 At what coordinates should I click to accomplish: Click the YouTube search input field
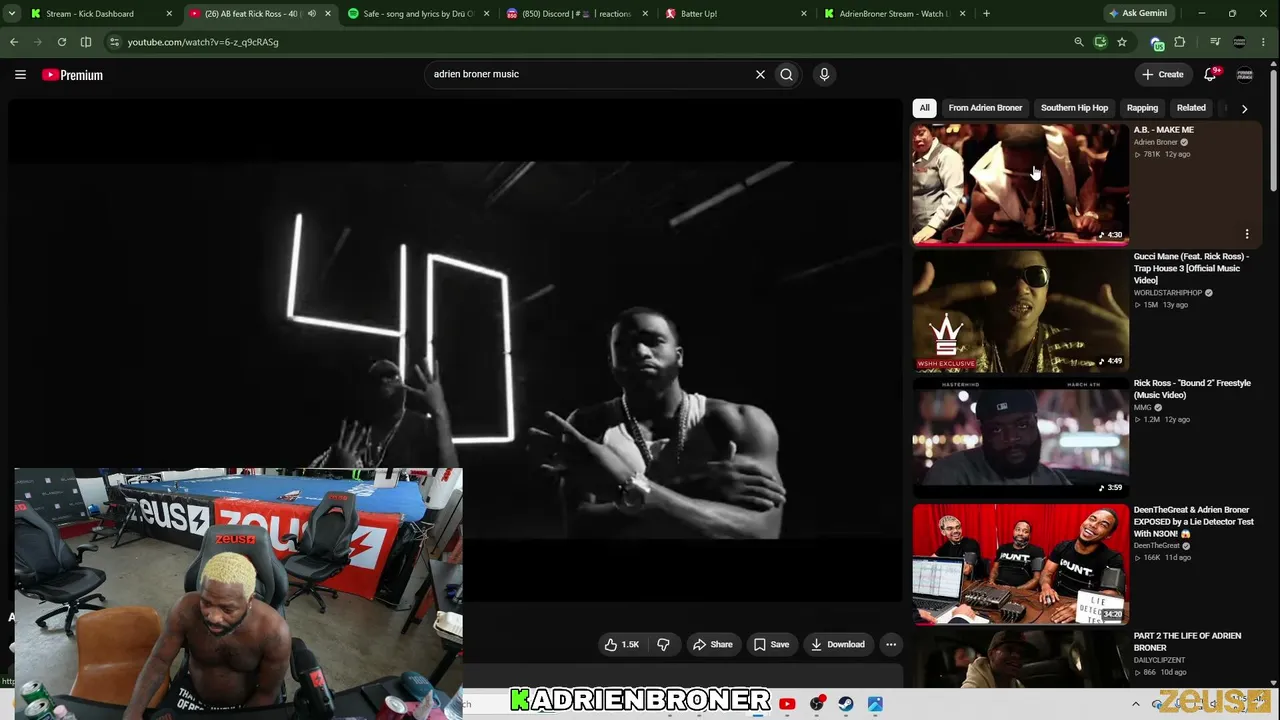click(590, 74)
